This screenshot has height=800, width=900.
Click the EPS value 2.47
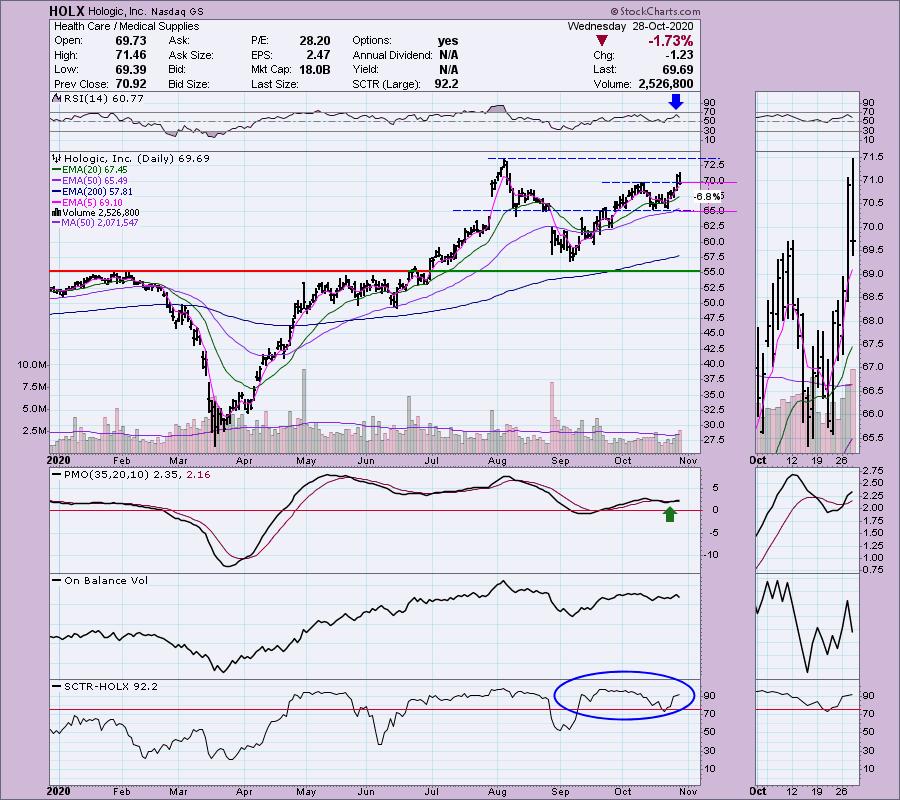pyautogui.click(x=318, y=55)
